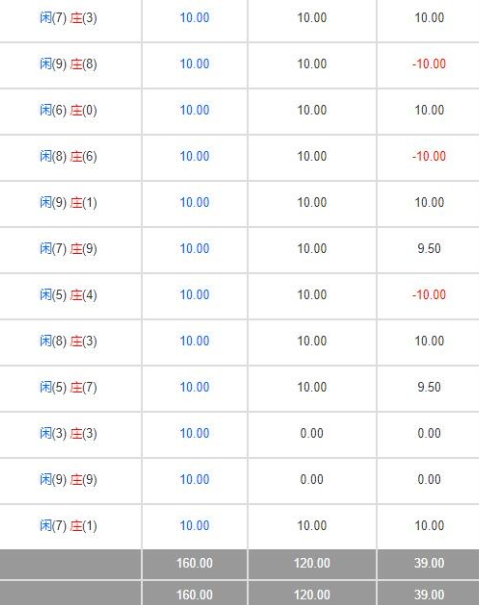
Task: Click blue 10.00 link in 闲(6) 庄(0) row
Action: [195, 110]
